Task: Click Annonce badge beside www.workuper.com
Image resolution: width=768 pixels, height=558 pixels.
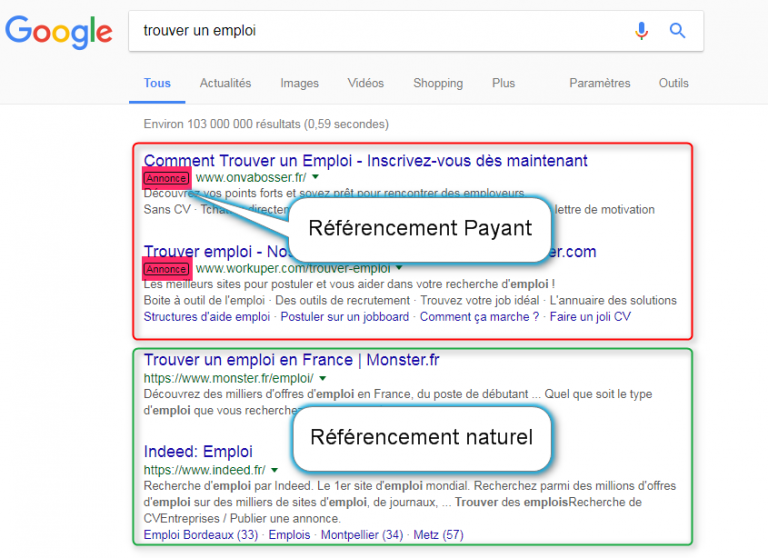Action: (167, 269)
